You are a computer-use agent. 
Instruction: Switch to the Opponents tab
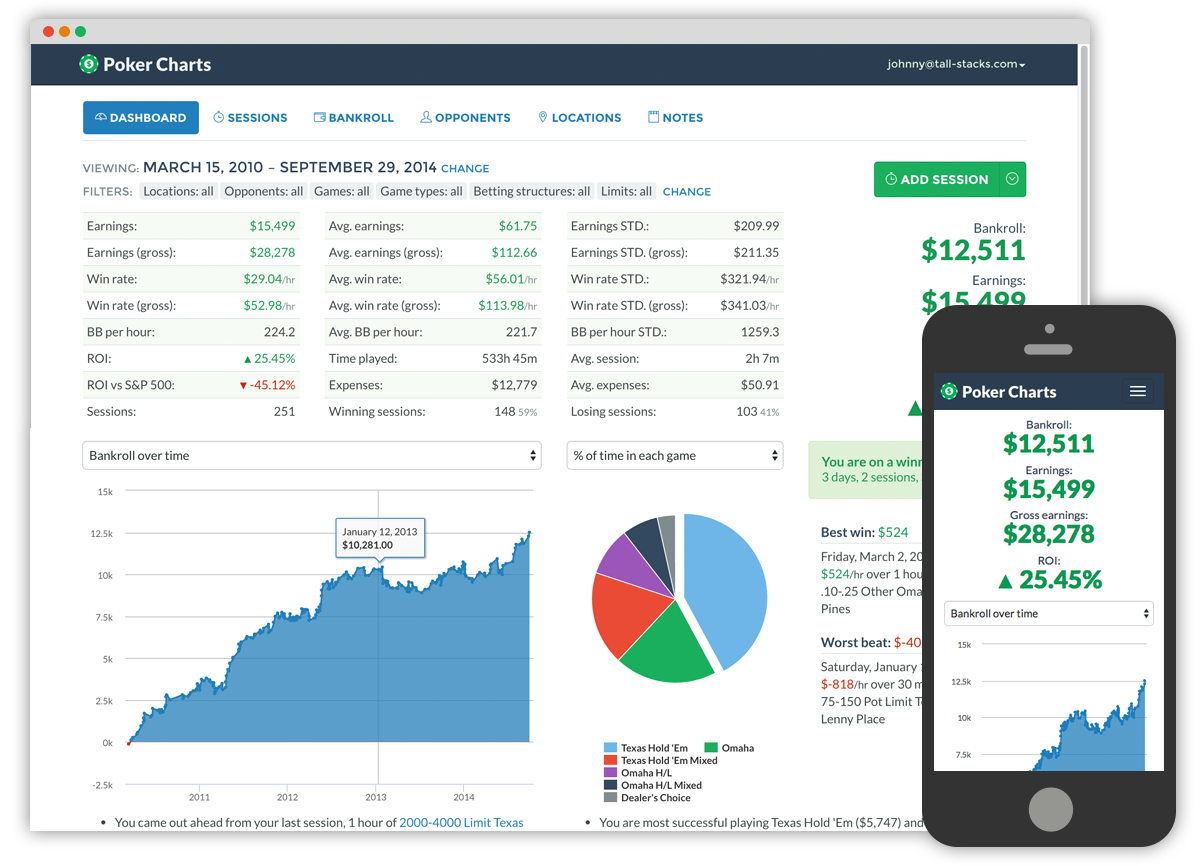(465, 117)
